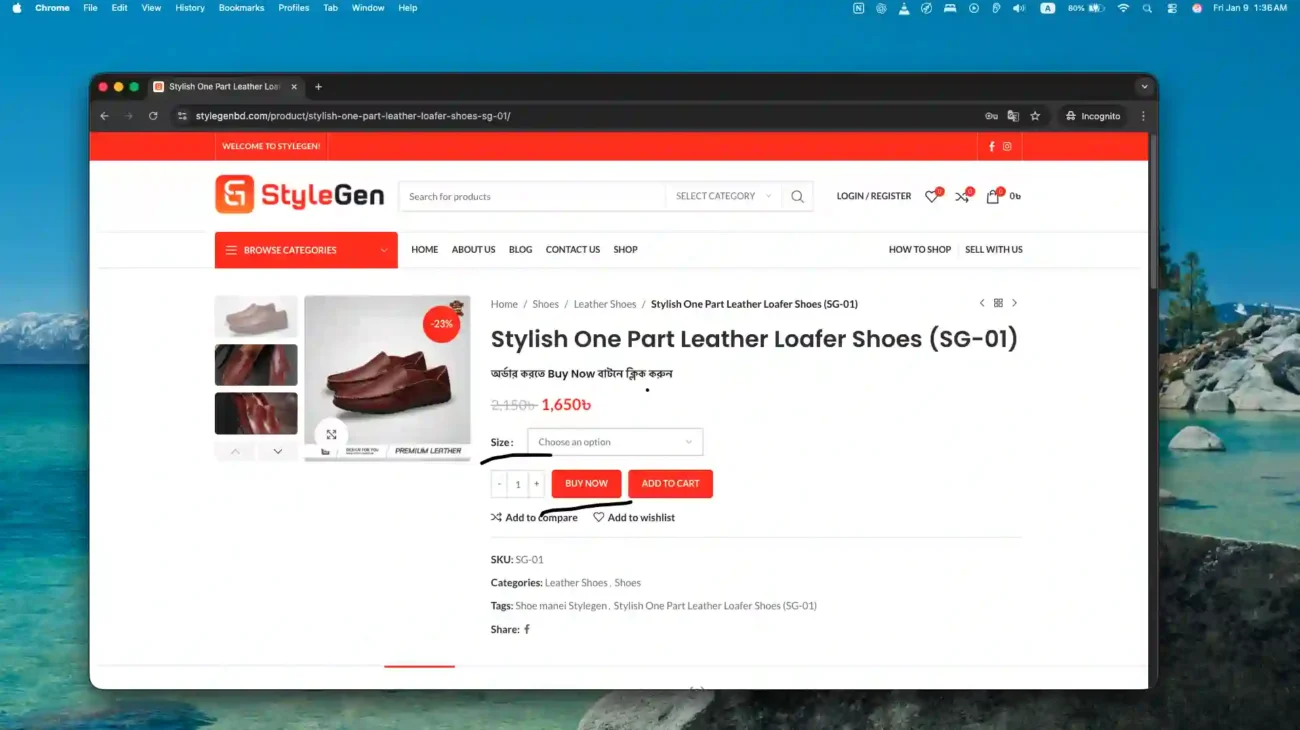
Task: Bookmark this page with the star icon
Action: 1035,116
